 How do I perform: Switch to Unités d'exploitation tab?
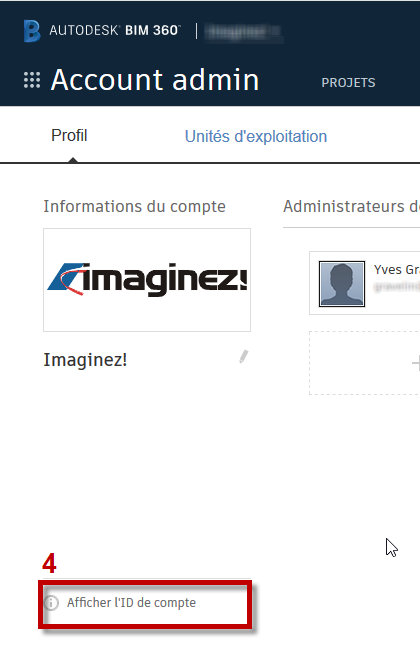(256, 137)
